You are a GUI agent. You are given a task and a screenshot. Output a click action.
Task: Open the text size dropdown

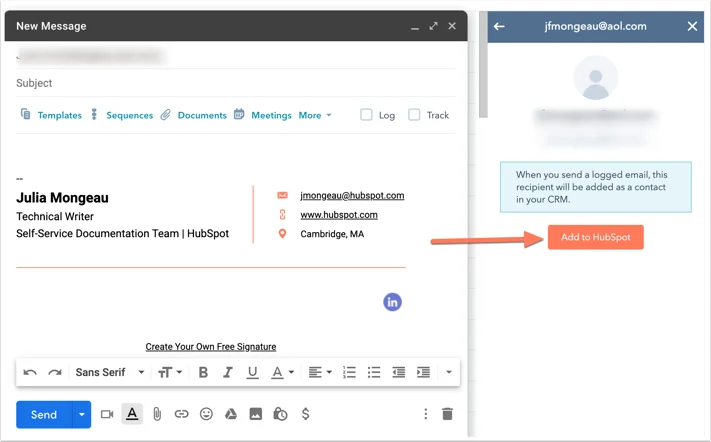pyautogui.click(x=170, y=372)
